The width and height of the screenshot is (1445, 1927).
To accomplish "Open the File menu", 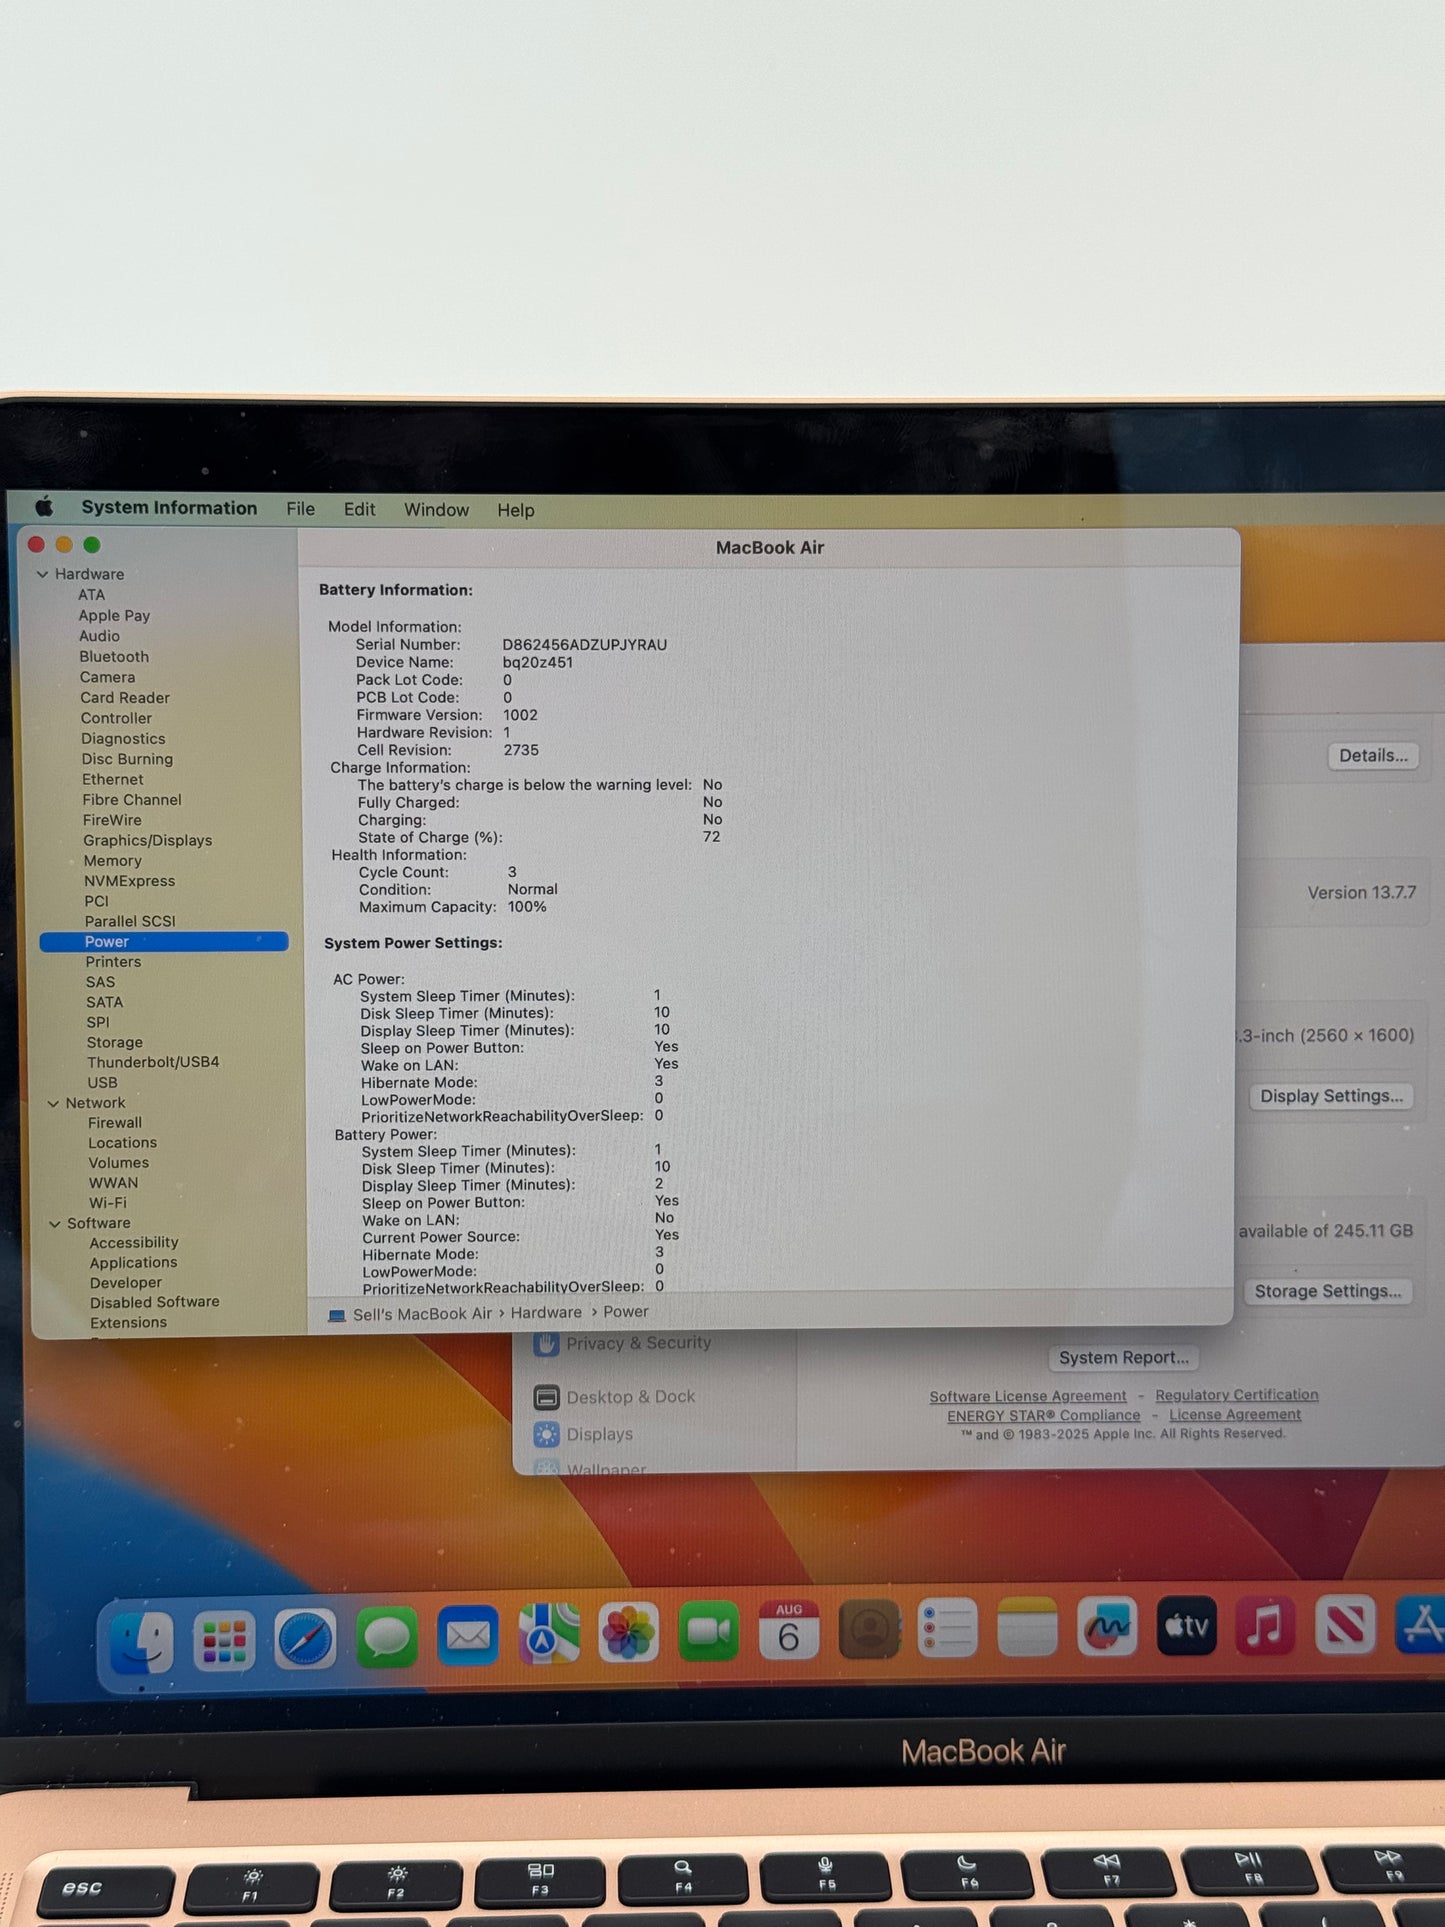I will tap(300, 509).
